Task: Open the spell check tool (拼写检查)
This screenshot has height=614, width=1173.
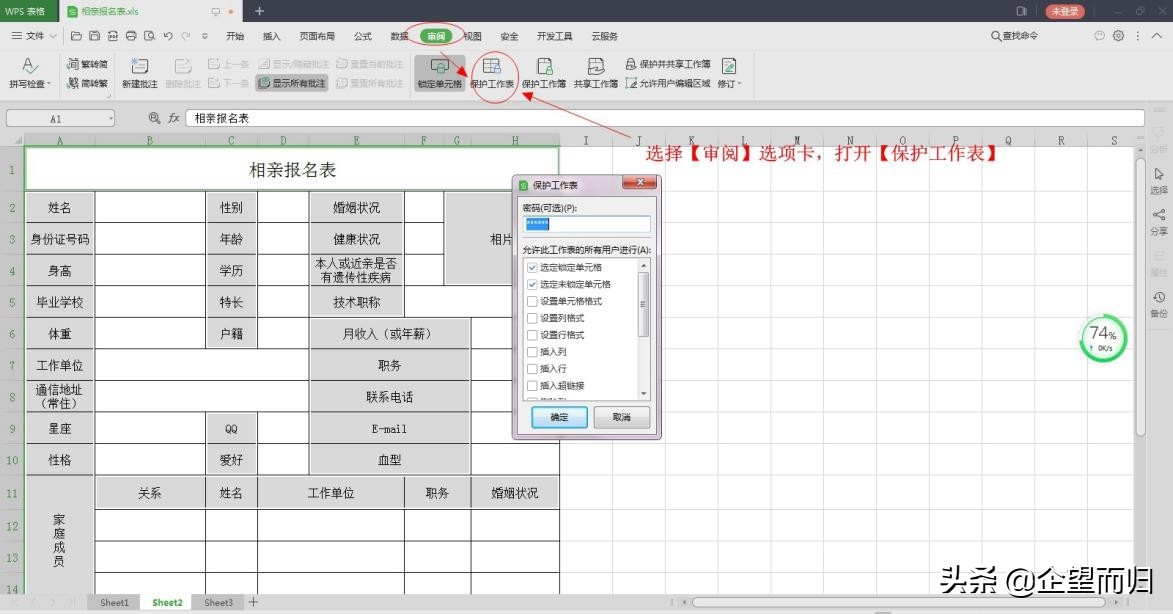Action: click(30, 73)
